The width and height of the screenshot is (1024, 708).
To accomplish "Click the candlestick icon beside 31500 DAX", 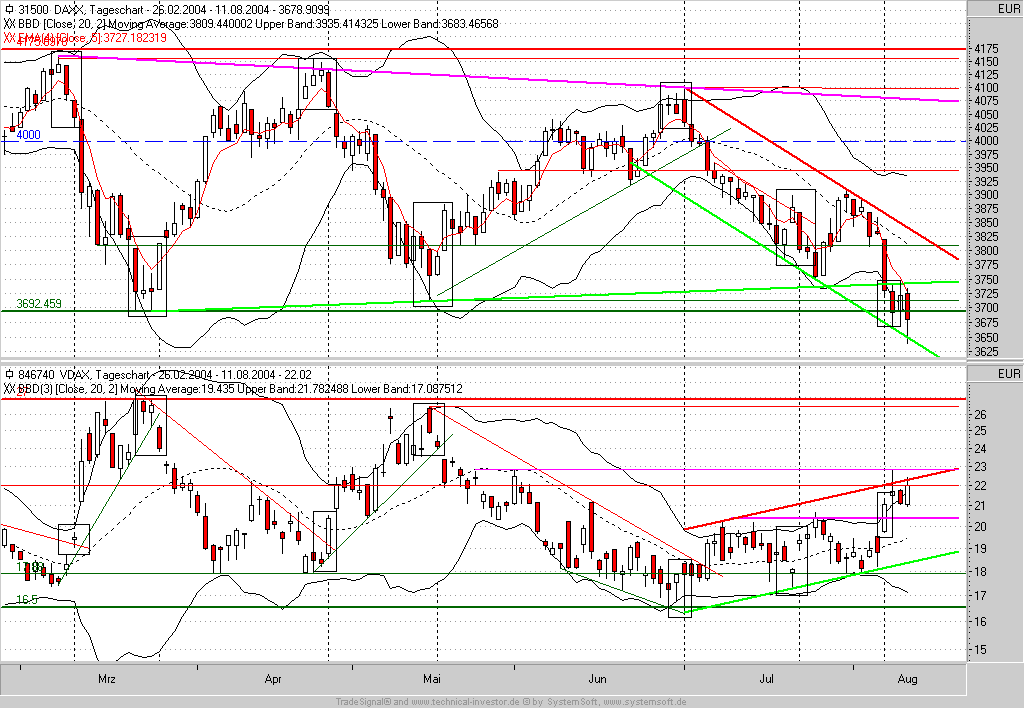I will coord(10,9).
